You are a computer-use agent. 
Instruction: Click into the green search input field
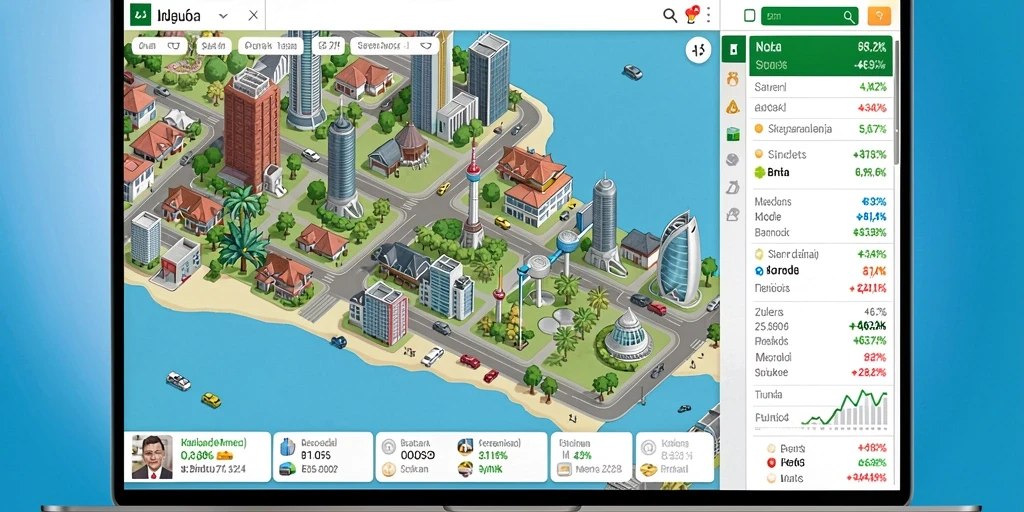tap(810, 16)
